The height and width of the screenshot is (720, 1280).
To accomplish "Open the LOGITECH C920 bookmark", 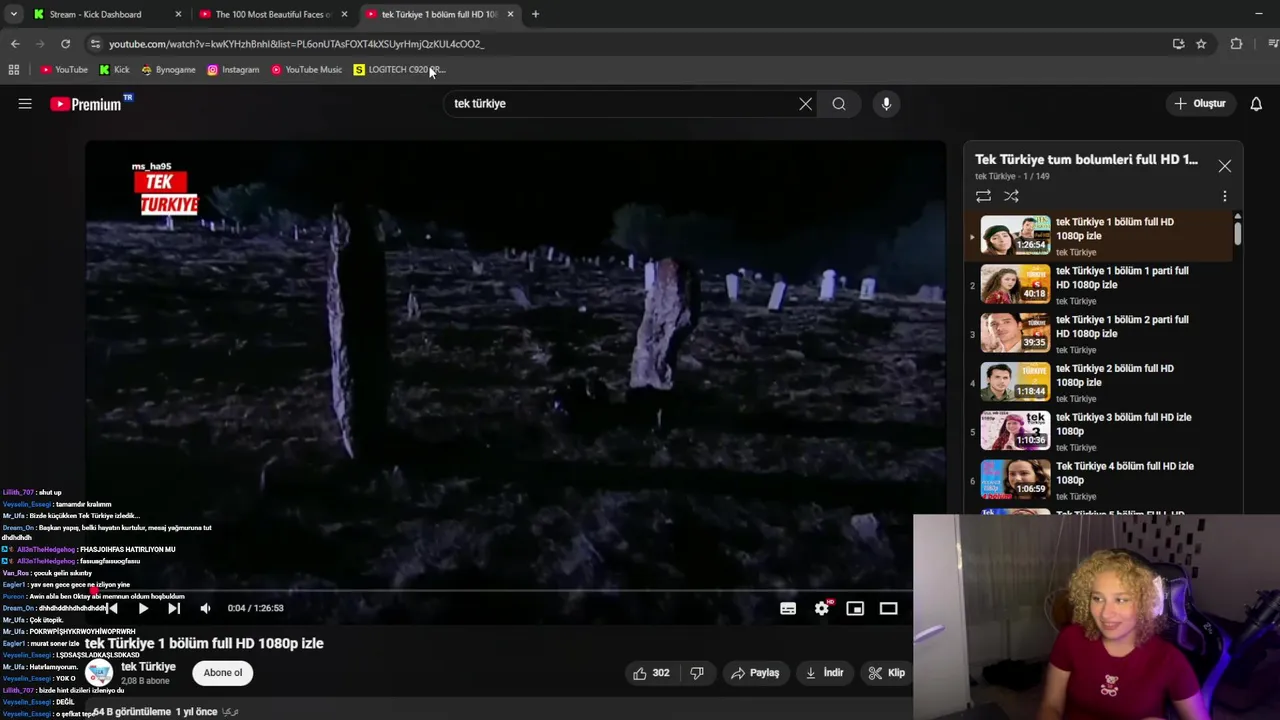I will (x=399, y=70).
